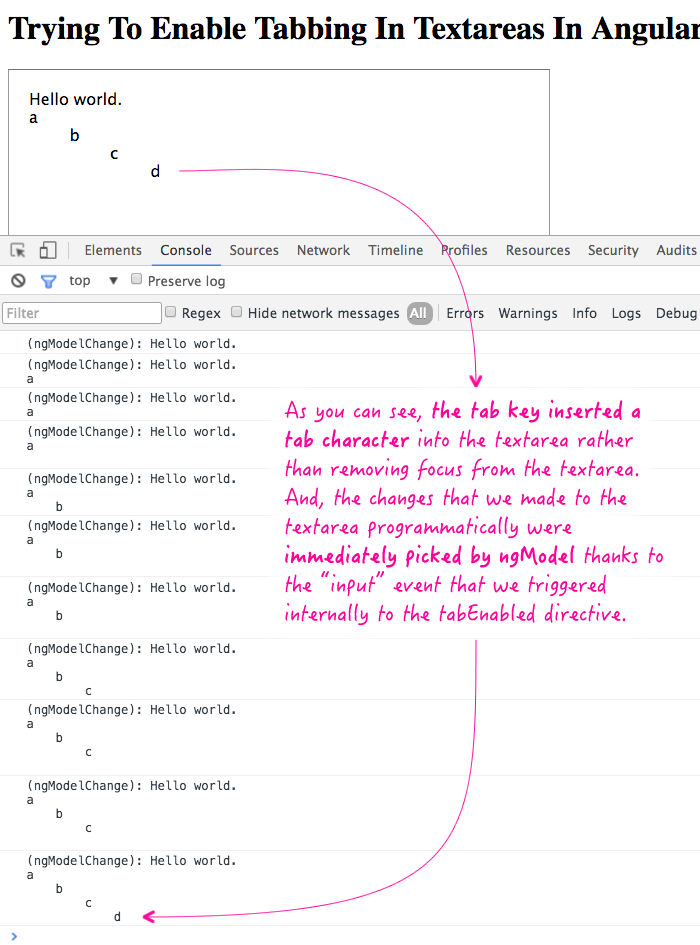
Task: Open the top execution context dropdown
Action: point(94,281)
